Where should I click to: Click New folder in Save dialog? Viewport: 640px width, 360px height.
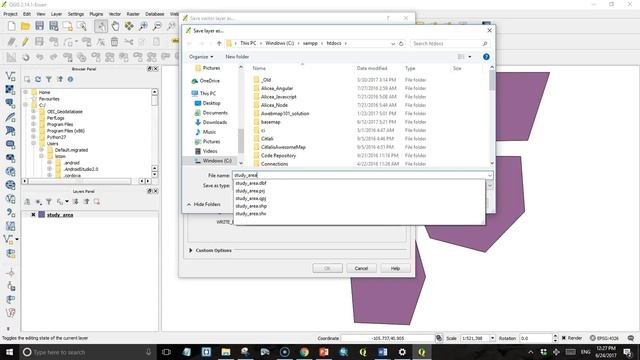tap(237, 57)
